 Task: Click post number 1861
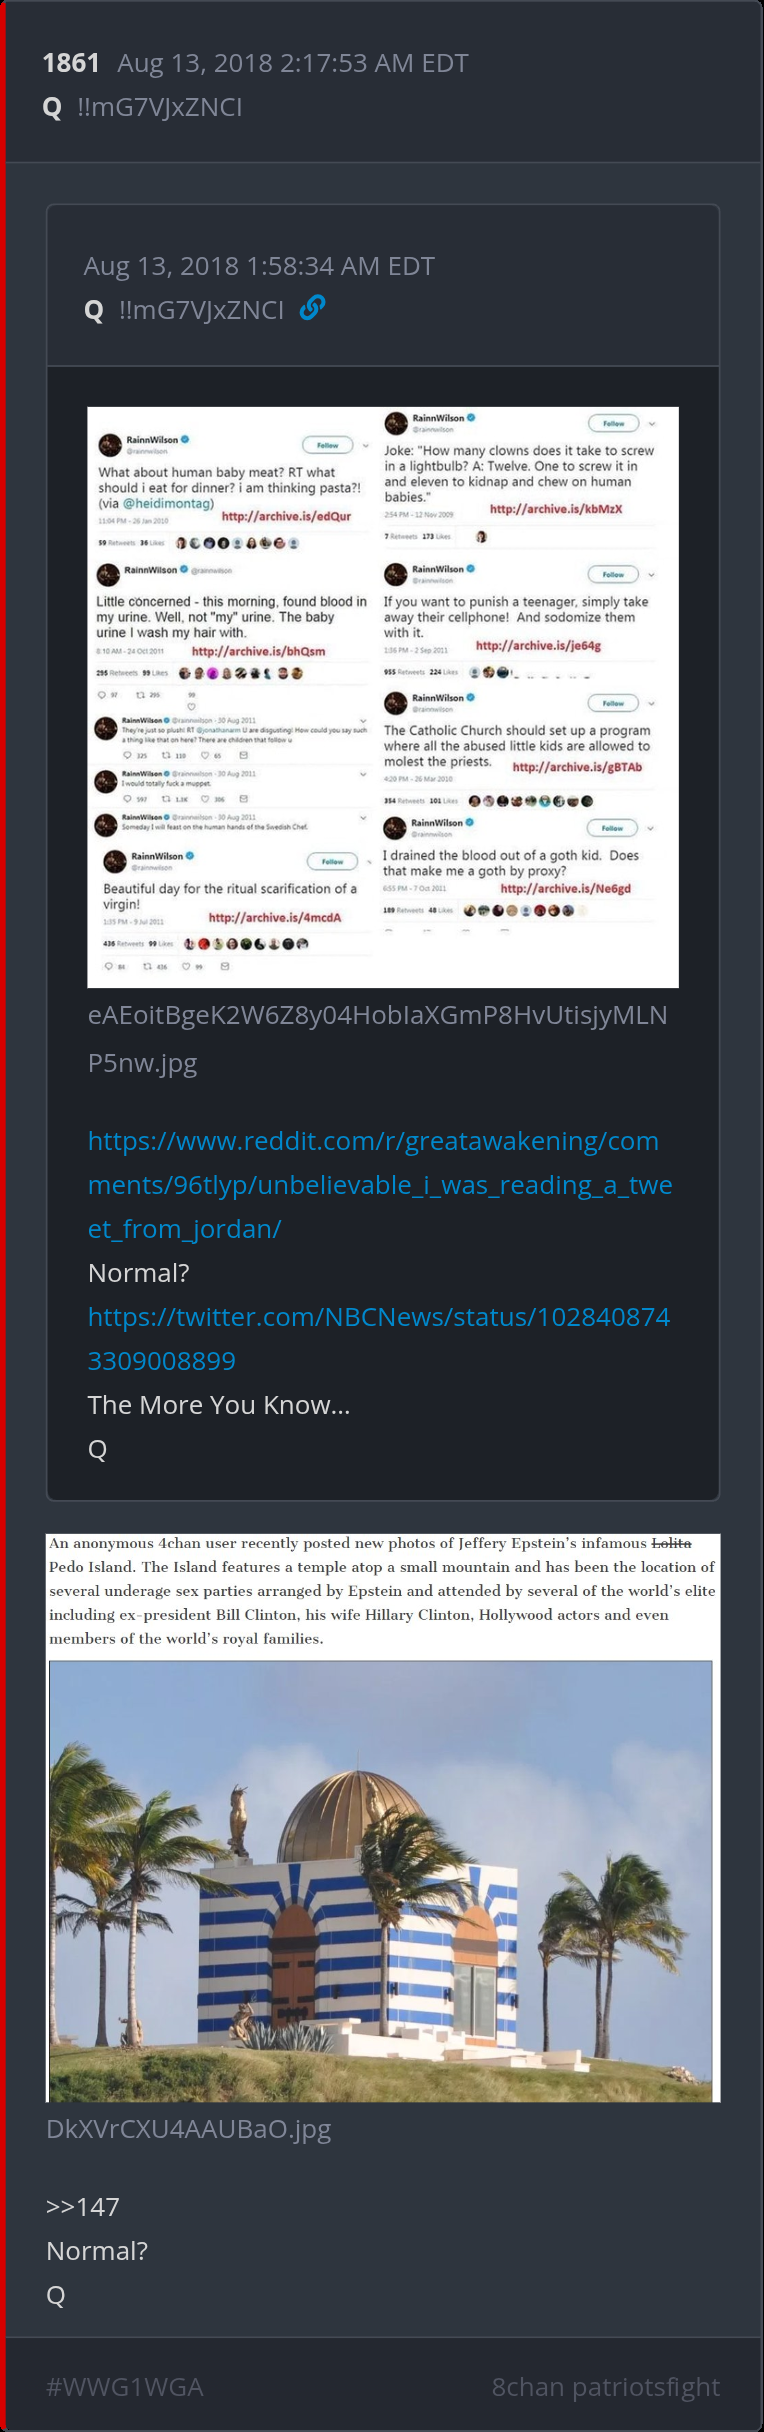click(x=71, y=63)
